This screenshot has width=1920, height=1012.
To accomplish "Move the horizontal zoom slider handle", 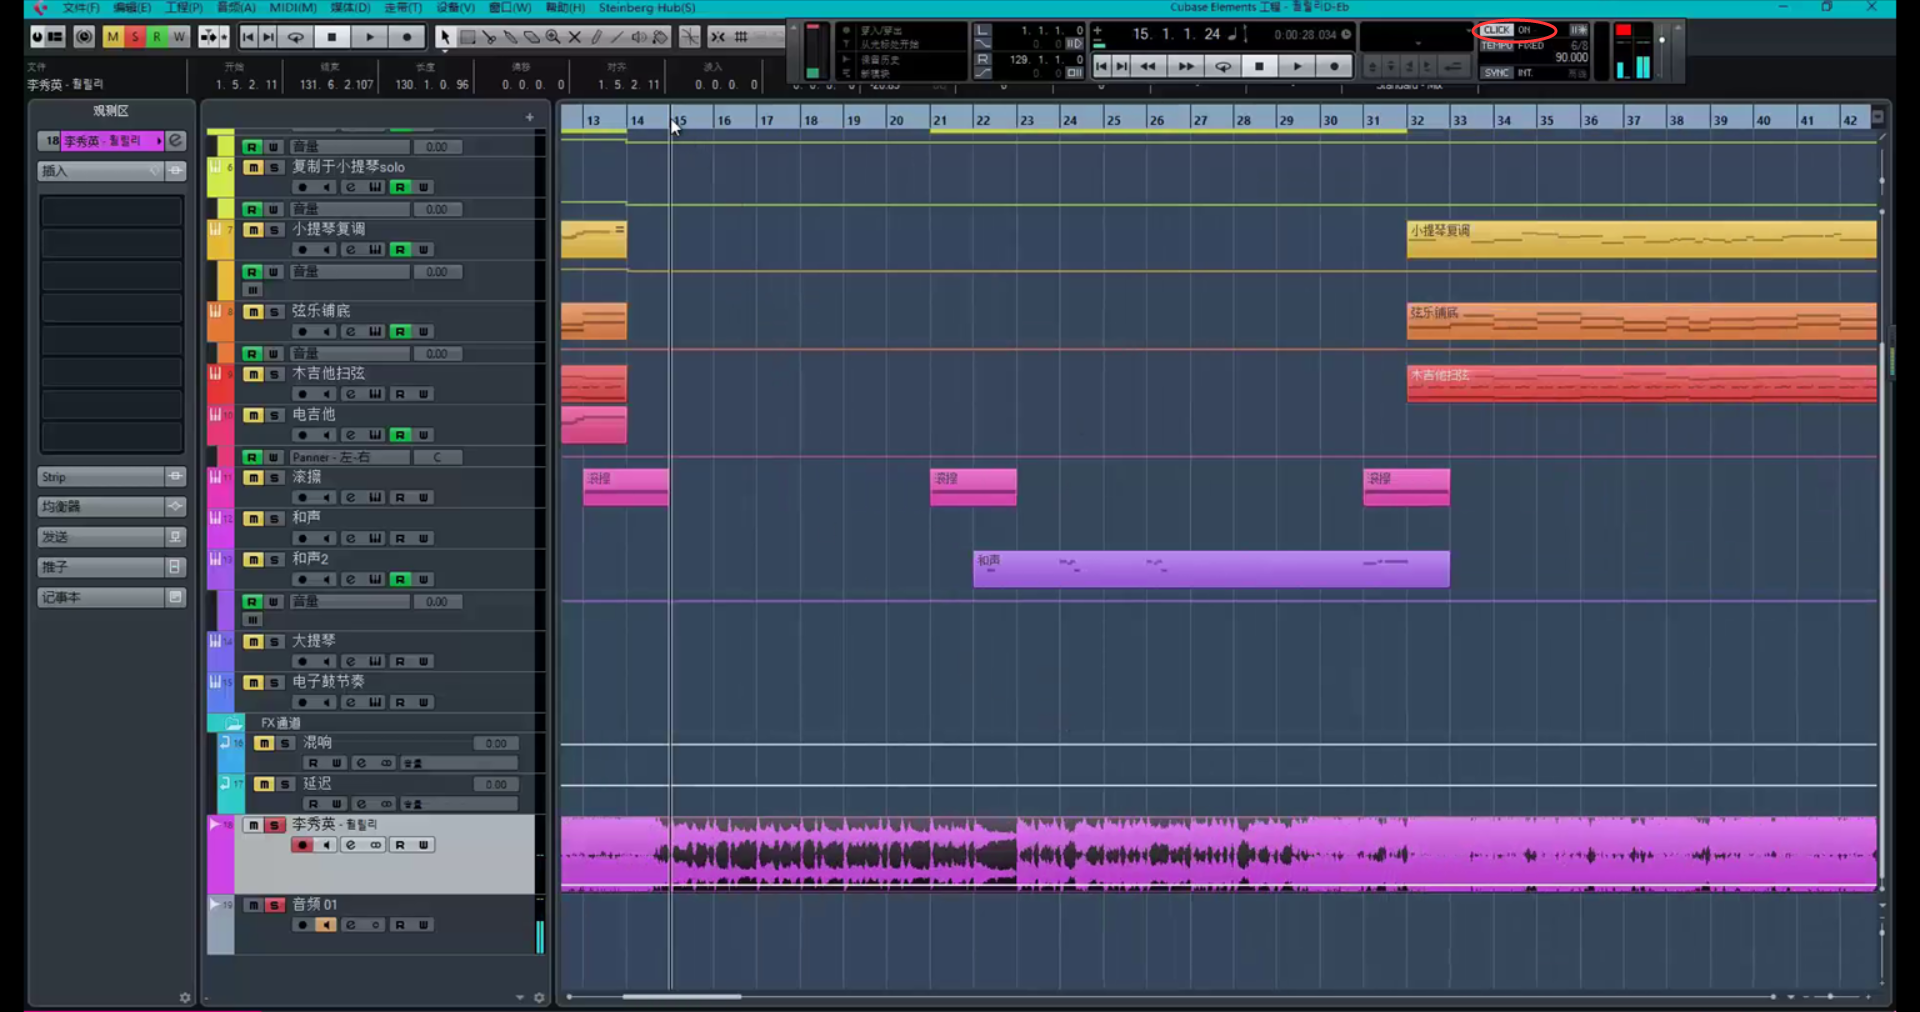I will pos(1830,997).
